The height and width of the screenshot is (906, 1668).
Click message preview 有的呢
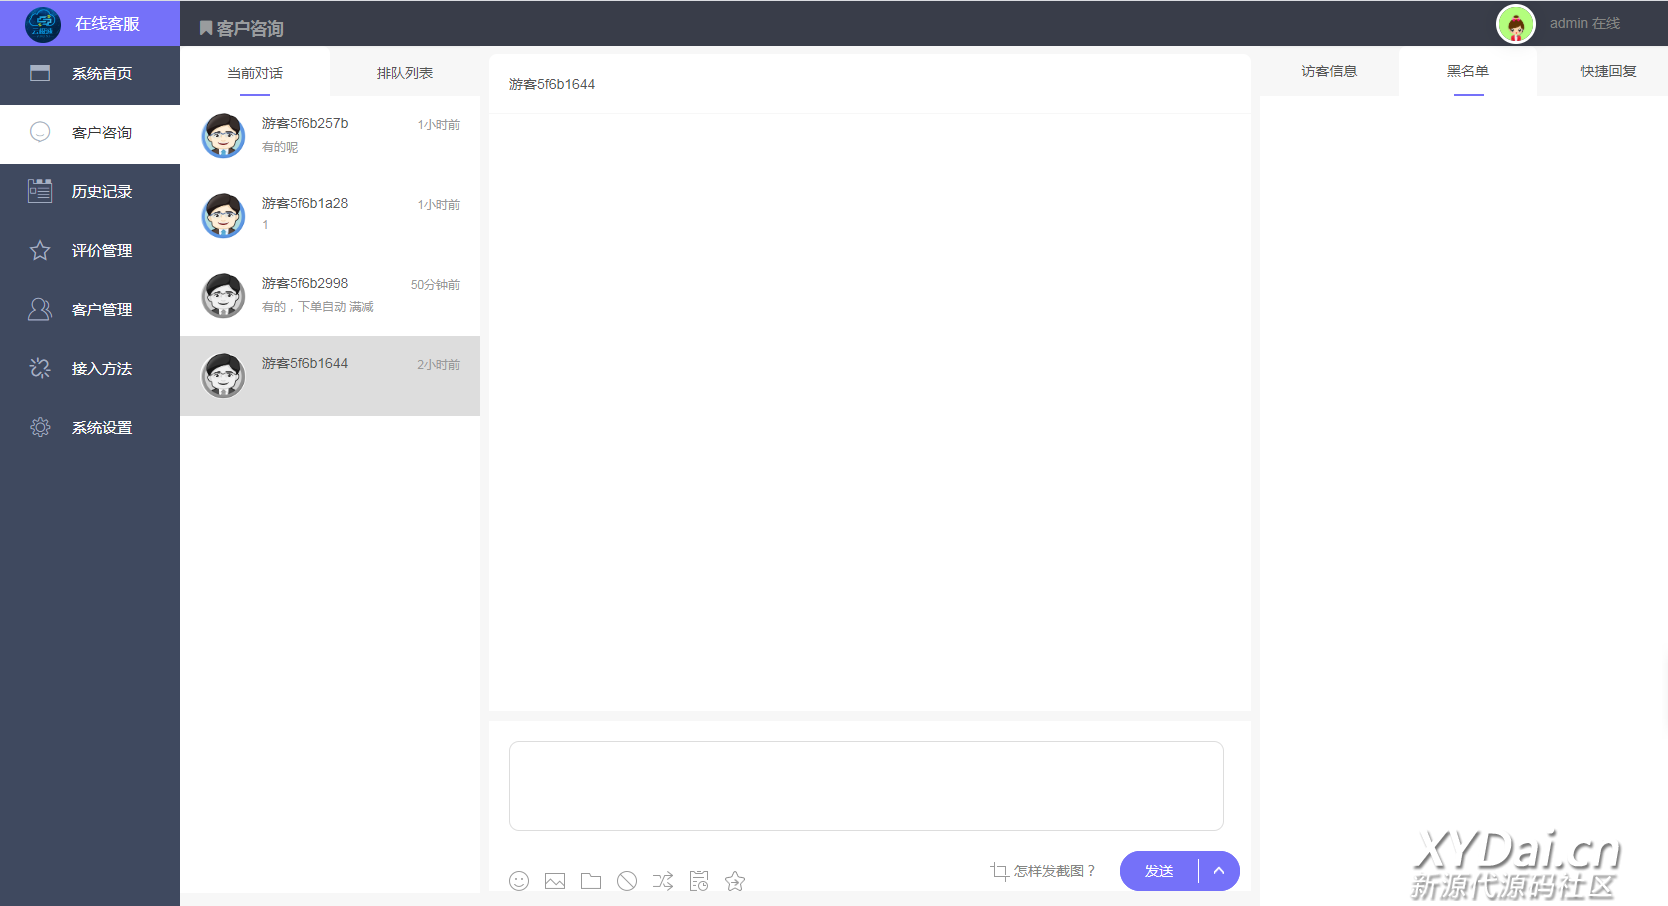click(x=280, y=147)
